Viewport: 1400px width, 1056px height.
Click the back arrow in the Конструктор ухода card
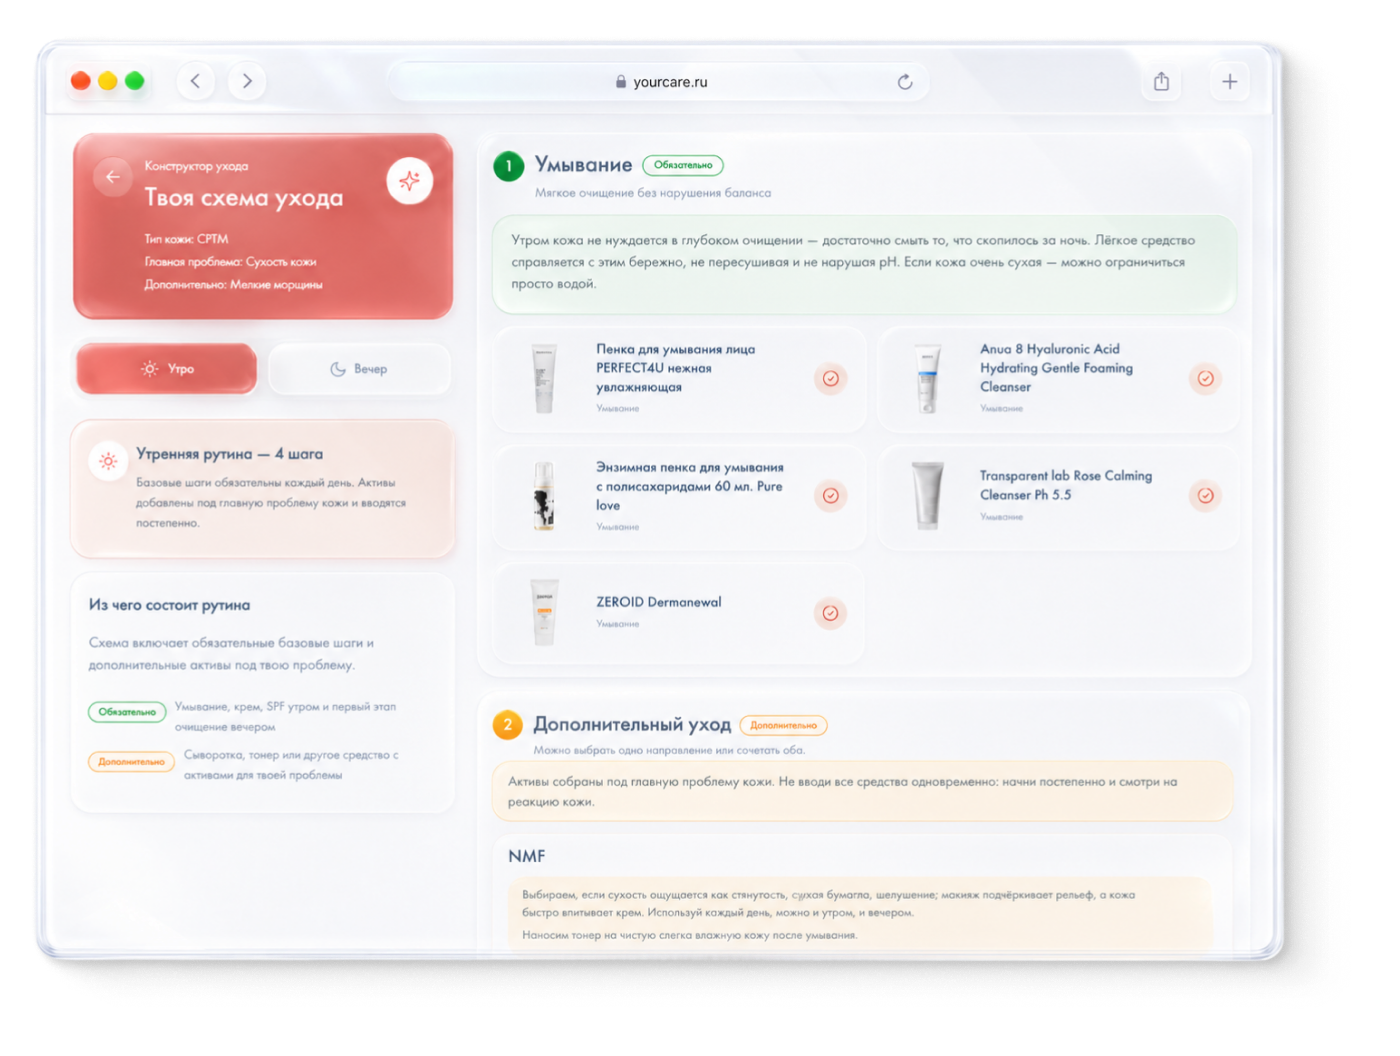tap(113, 177)
